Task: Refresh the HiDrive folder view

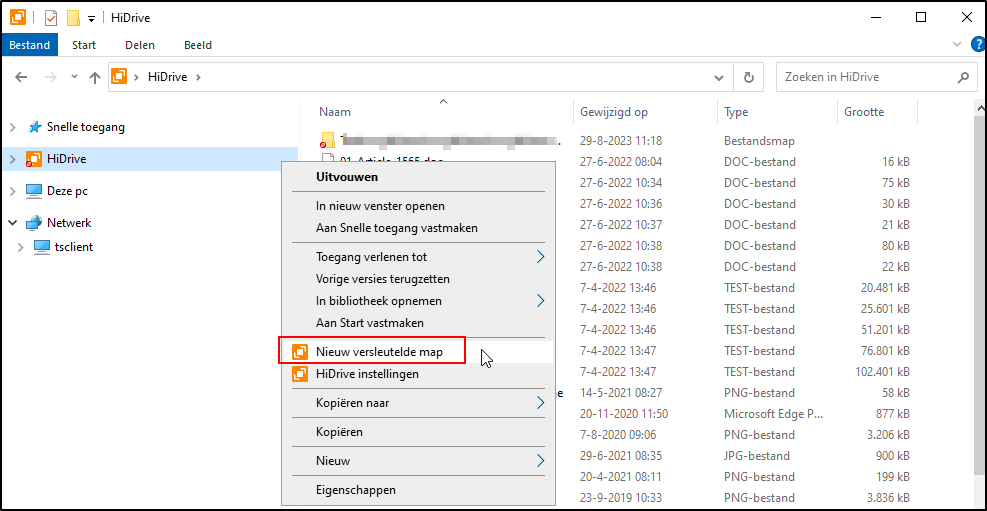Action: (x=748, y=77)
